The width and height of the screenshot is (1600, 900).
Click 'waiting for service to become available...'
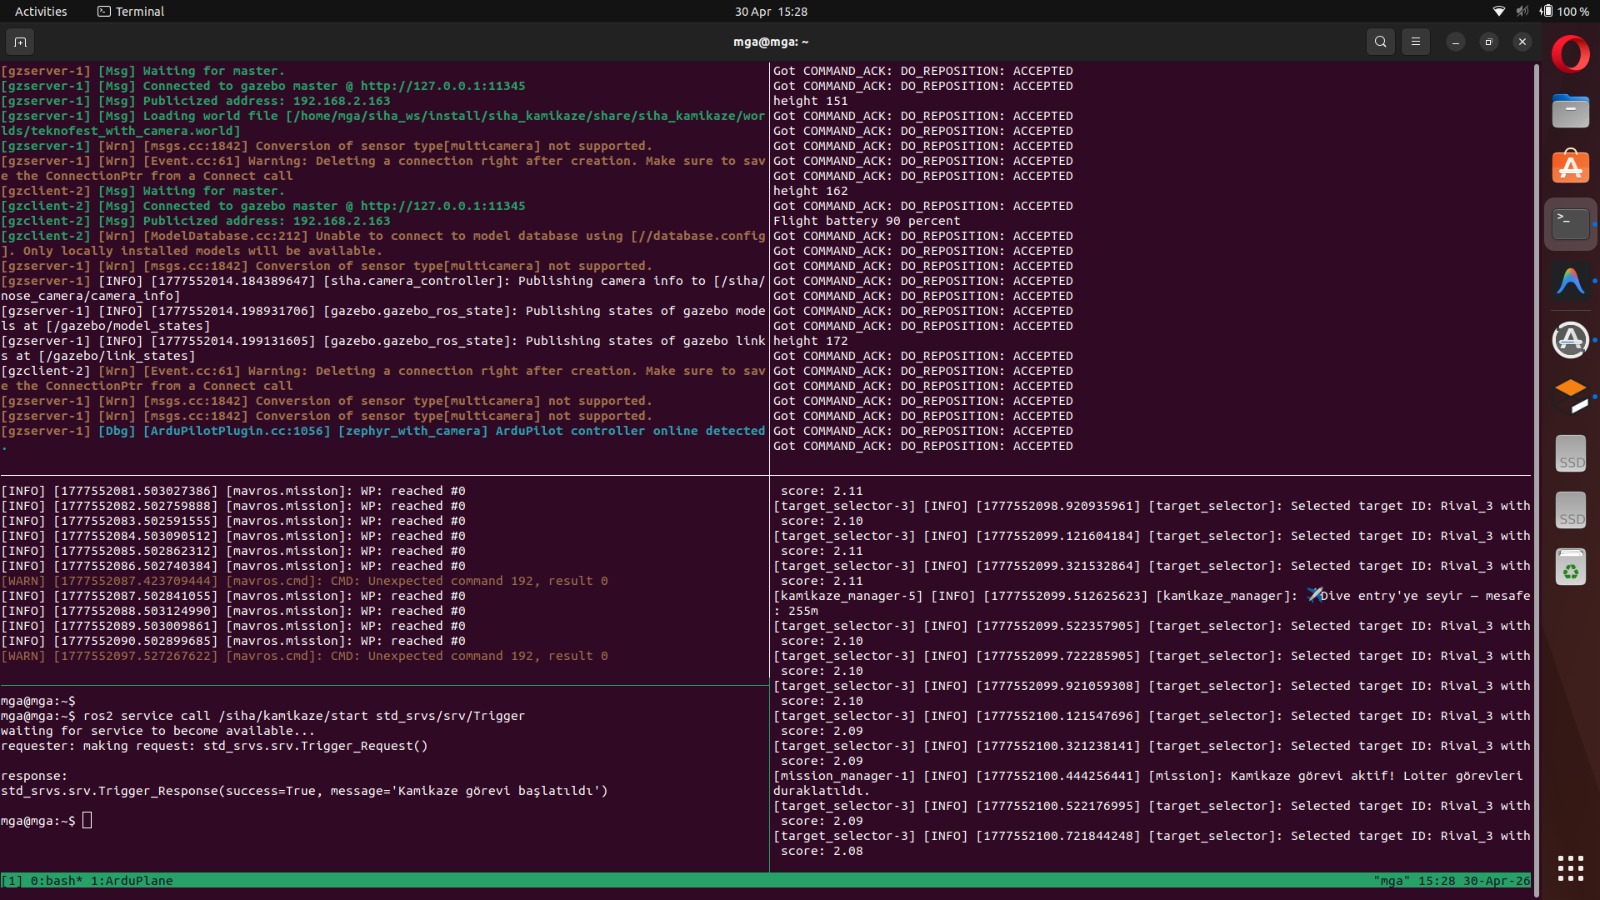pos(157,731)
